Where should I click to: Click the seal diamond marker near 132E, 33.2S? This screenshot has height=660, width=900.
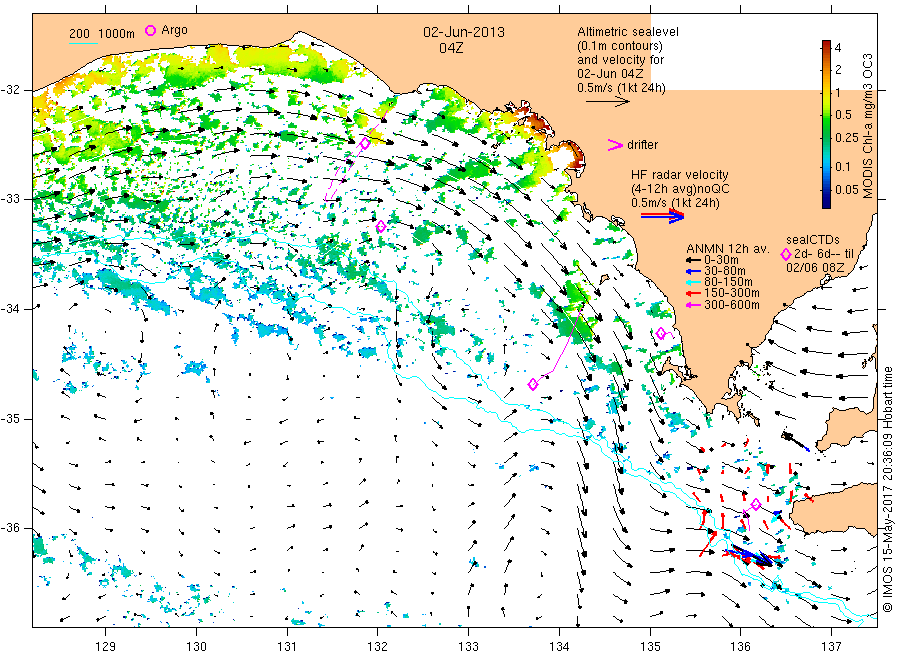[381, 227]
